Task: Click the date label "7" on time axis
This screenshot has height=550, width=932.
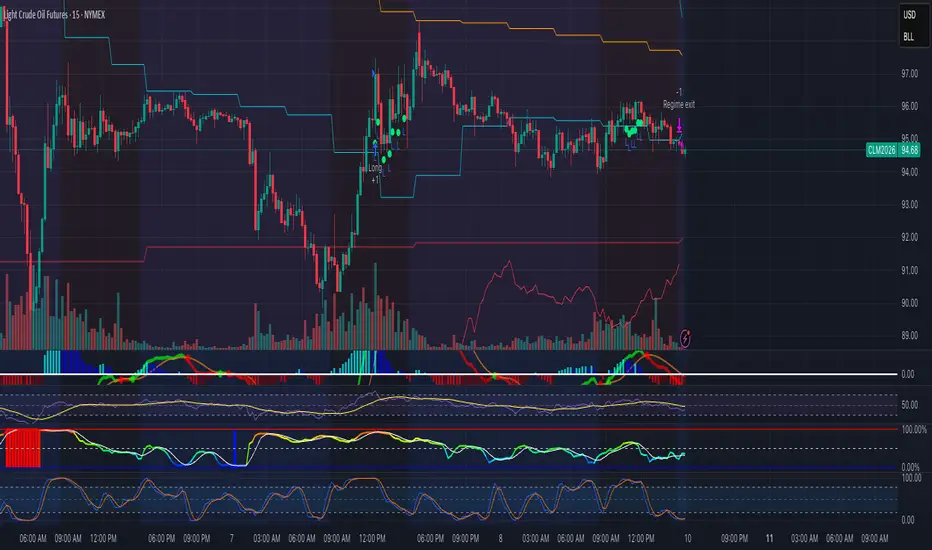Action: coord(231,539)
